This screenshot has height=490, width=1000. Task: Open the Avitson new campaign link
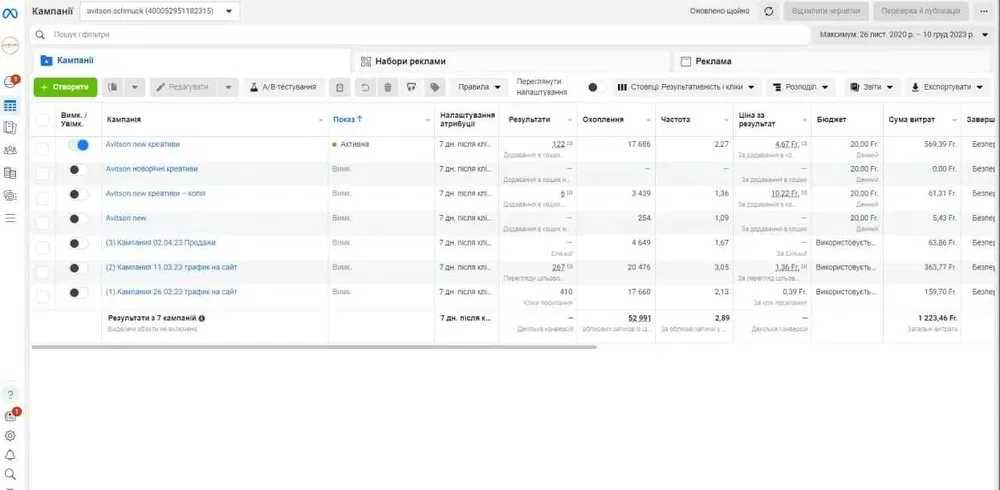(126, 218)
